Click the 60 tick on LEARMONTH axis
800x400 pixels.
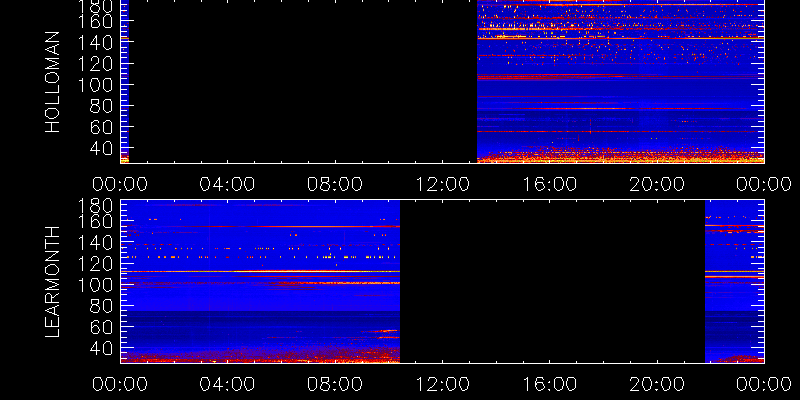click(x=101, y=327)
